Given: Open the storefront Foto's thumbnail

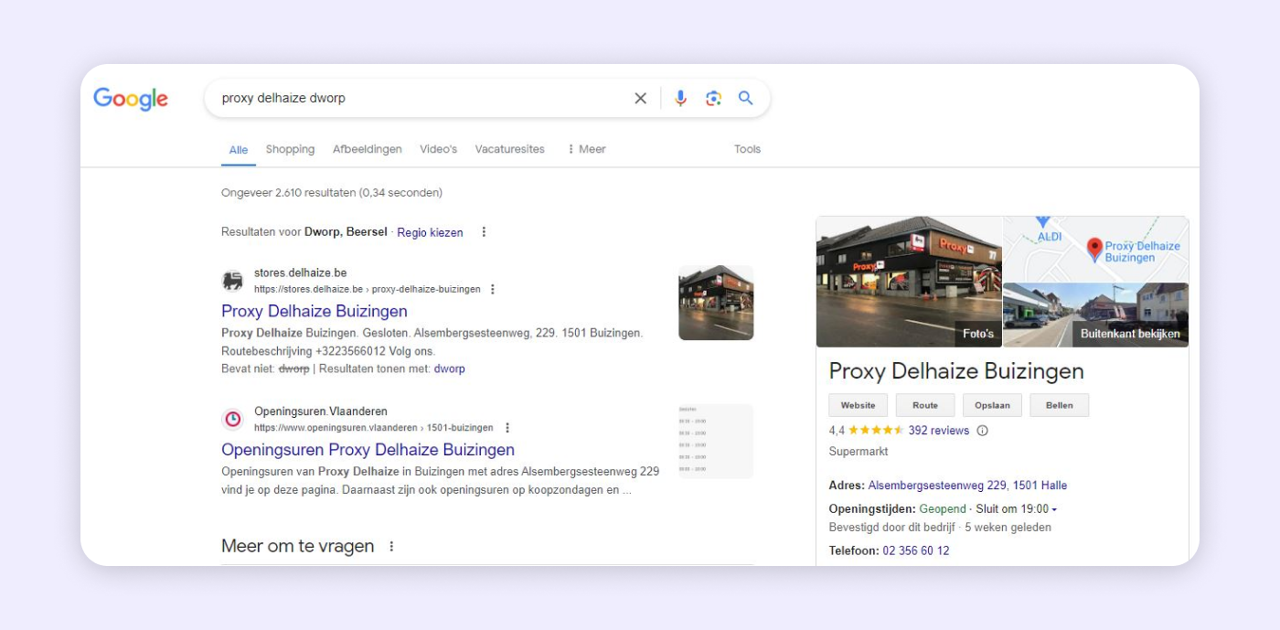Looking at the screenshot, I should click(909, 282).
